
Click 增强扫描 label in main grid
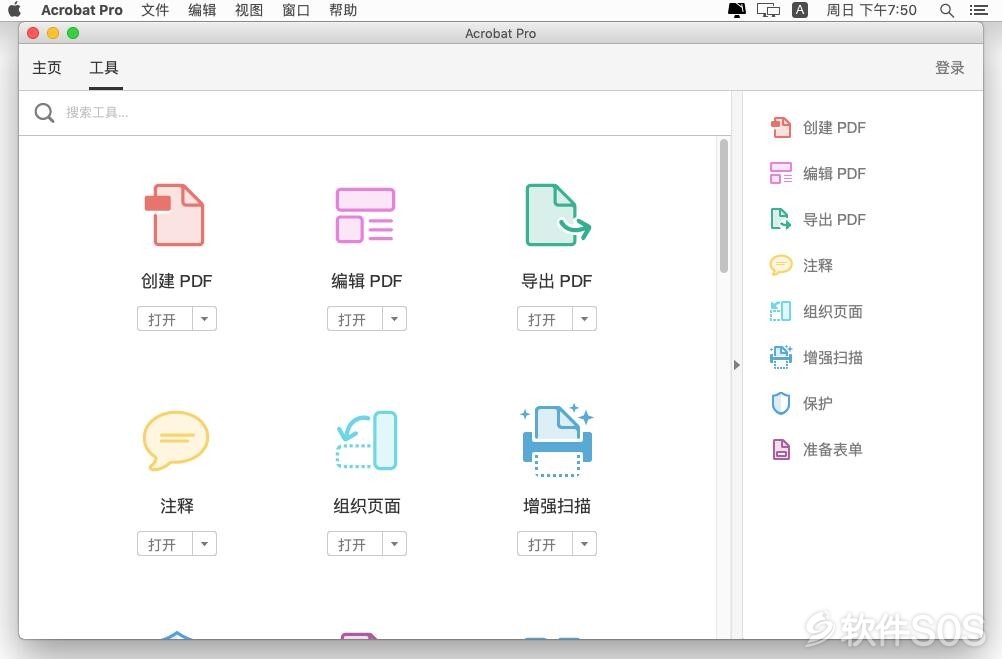(x=557, y=506)
